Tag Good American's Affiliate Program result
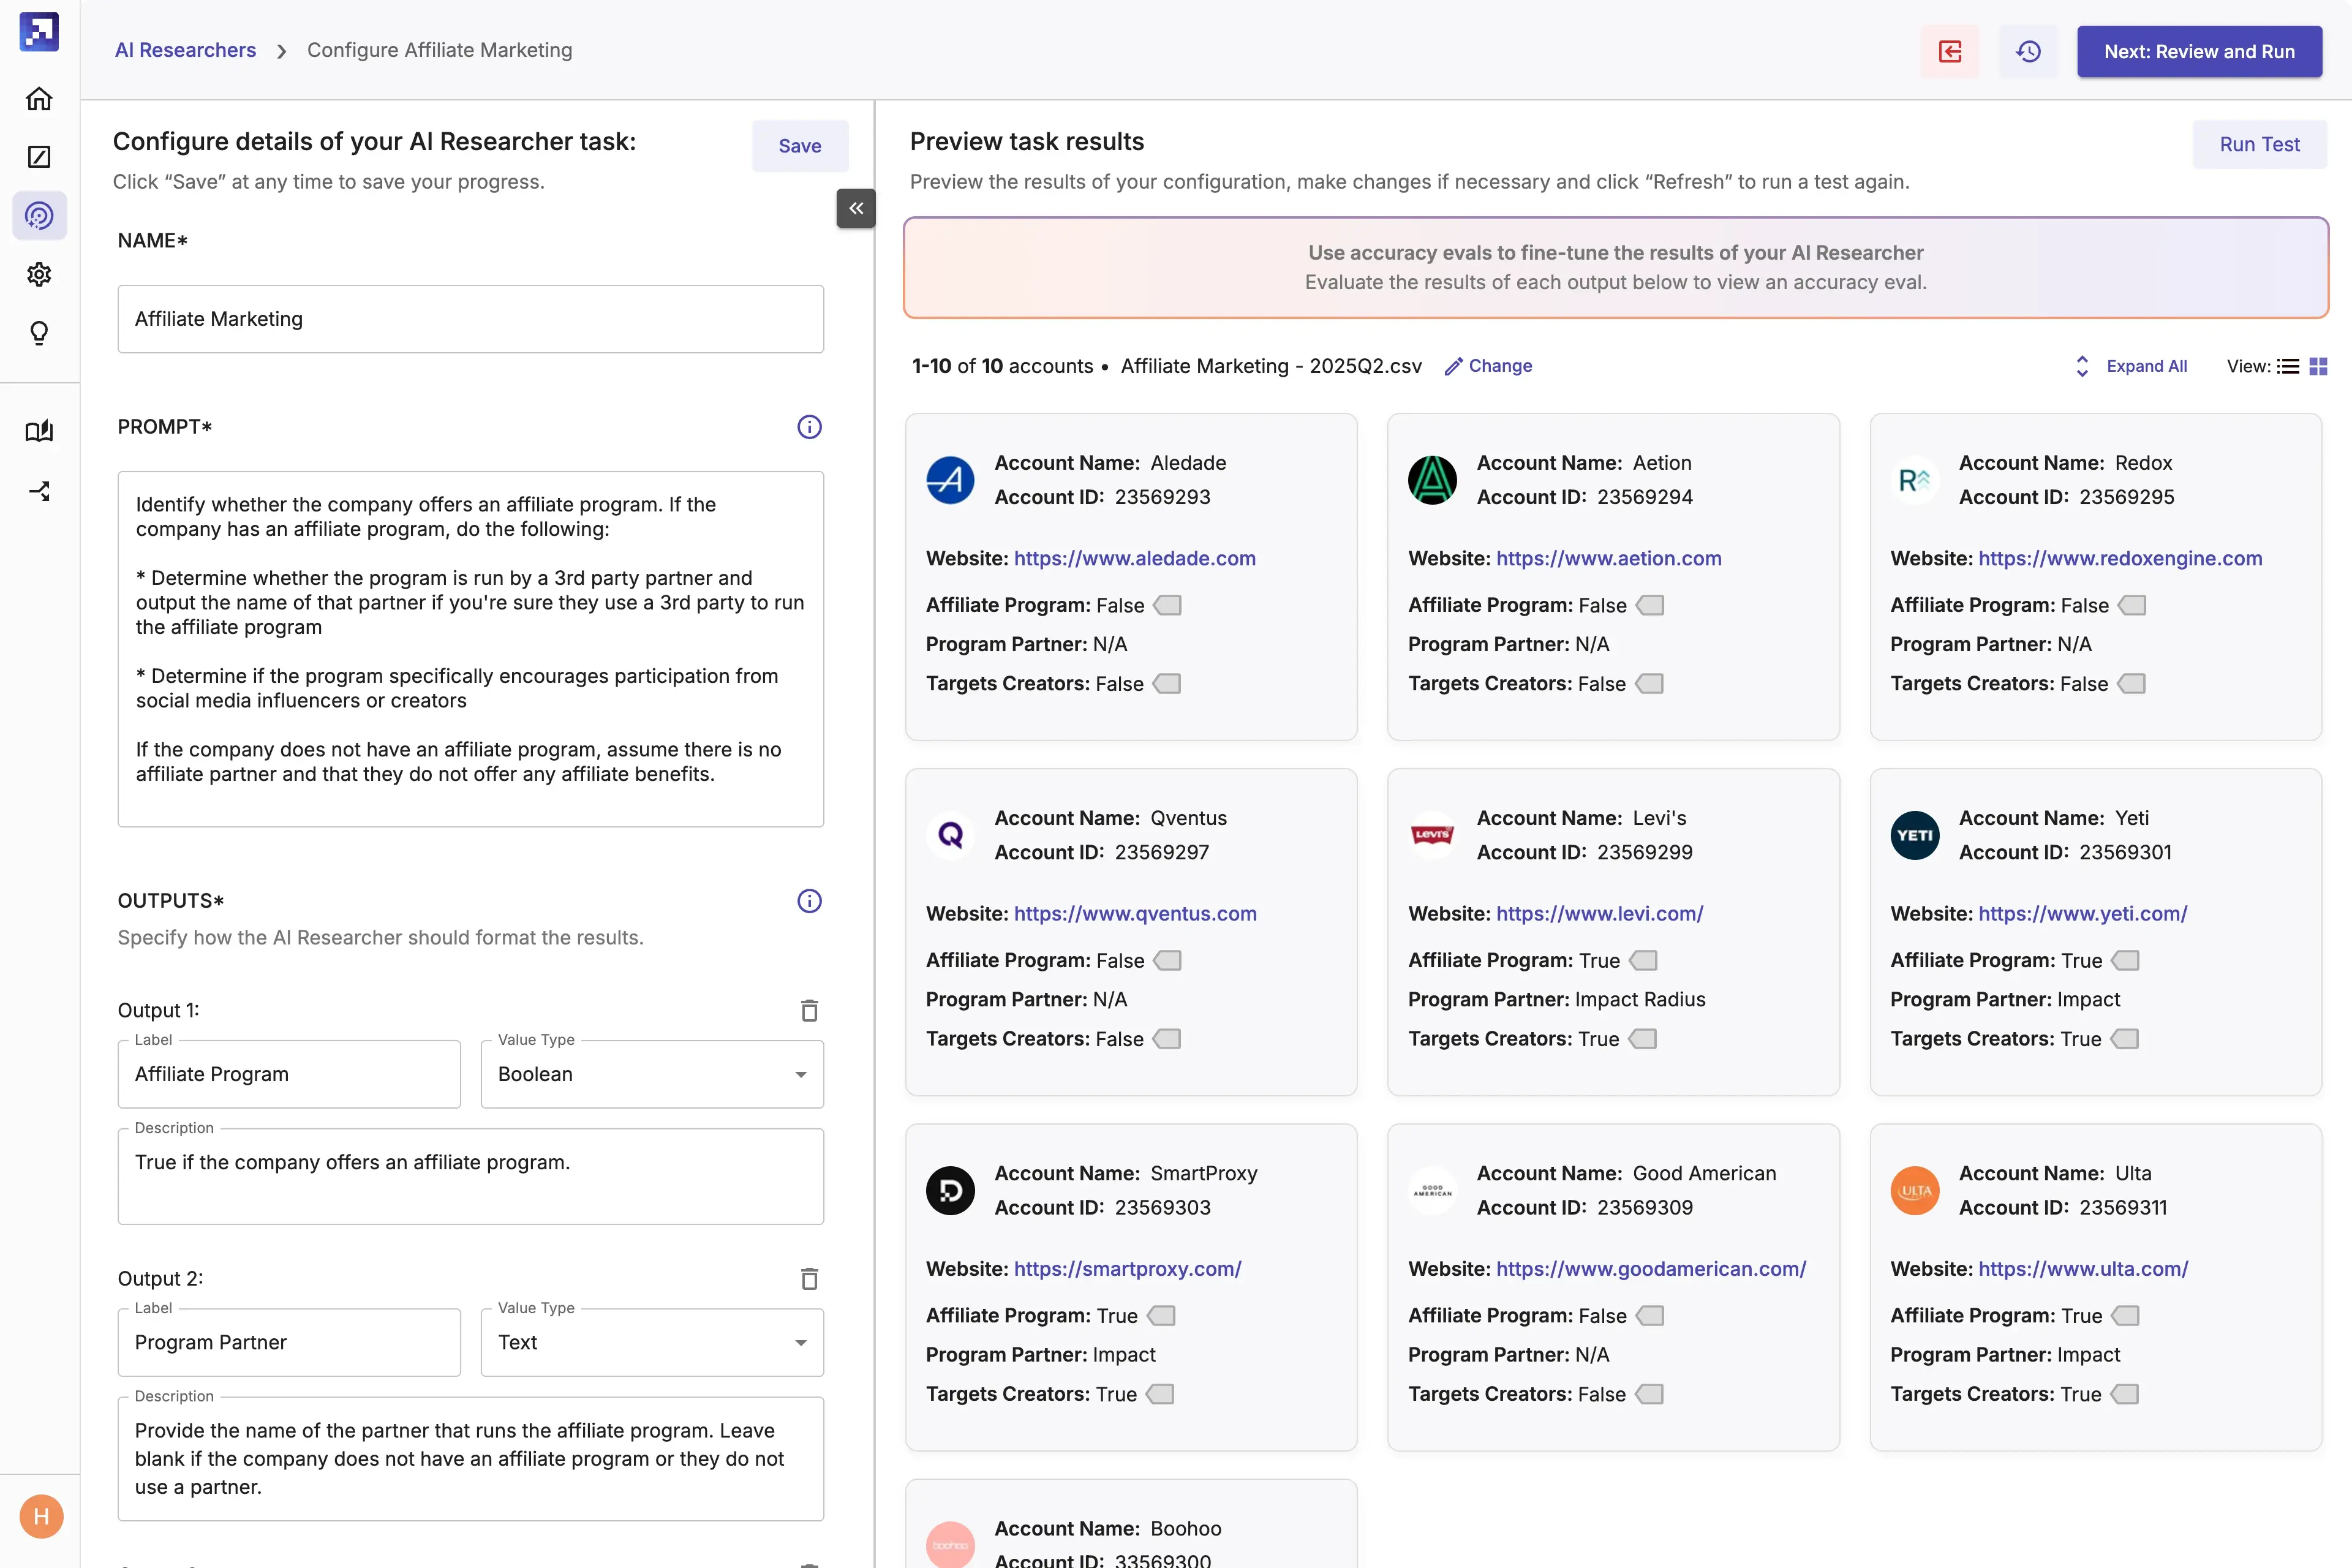Viewport: 2352px width, 1568px height. [x=1649, y=1315]
